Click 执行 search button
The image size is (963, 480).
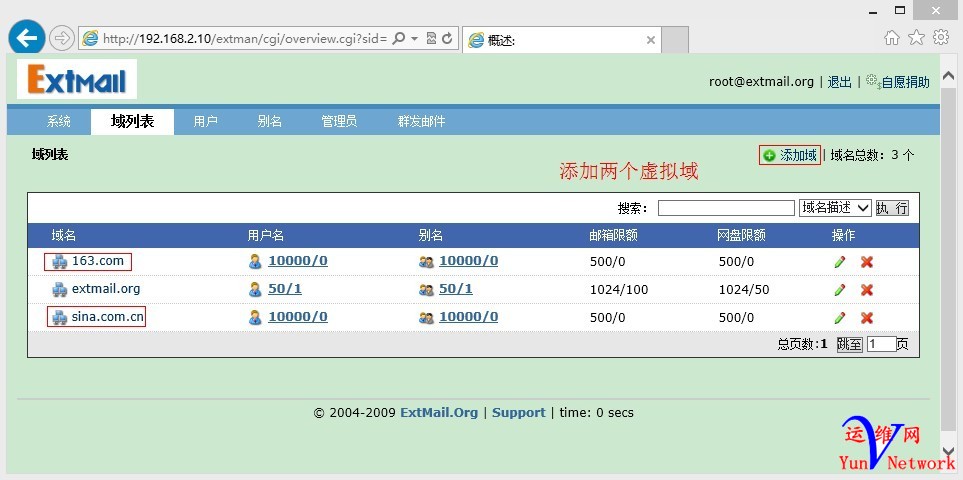click(892, 208)
